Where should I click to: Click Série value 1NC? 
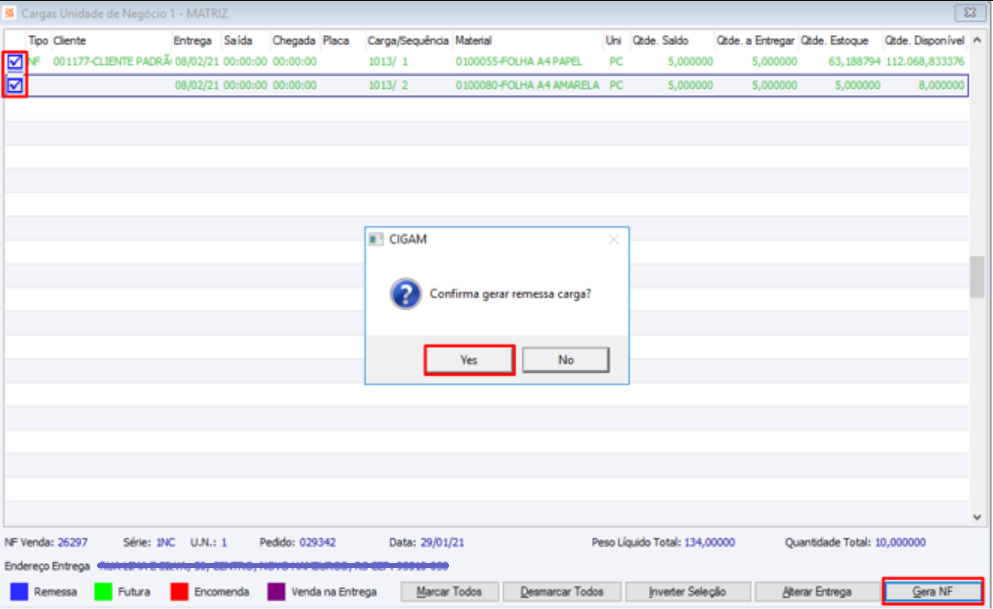[x=165, y=543]
